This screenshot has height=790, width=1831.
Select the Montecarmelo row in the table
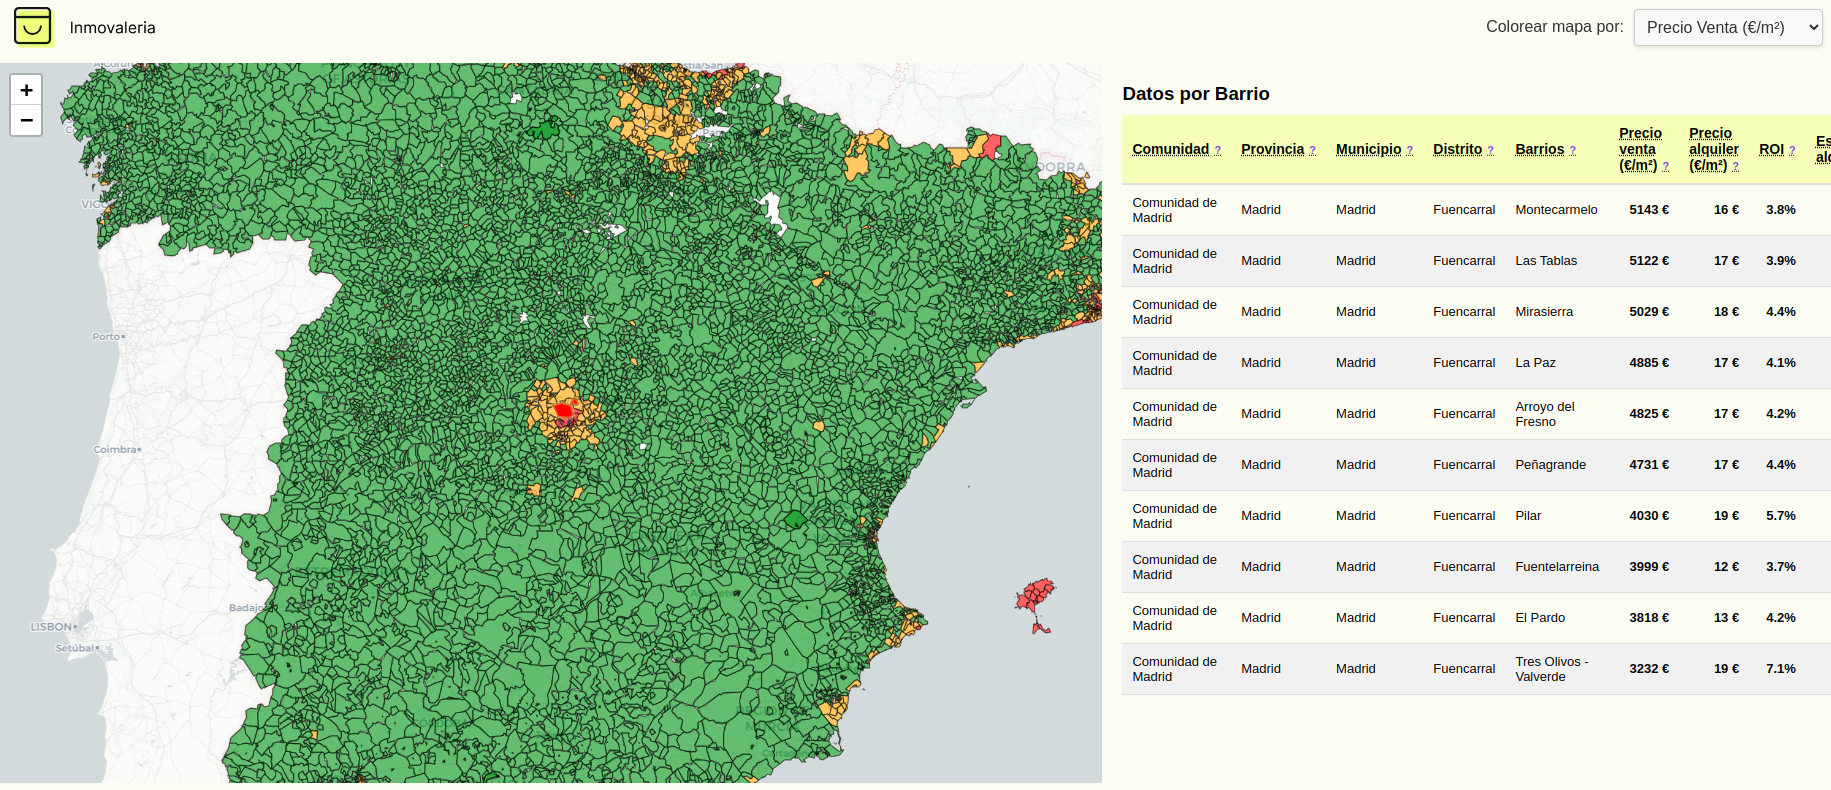point(1556,210)
